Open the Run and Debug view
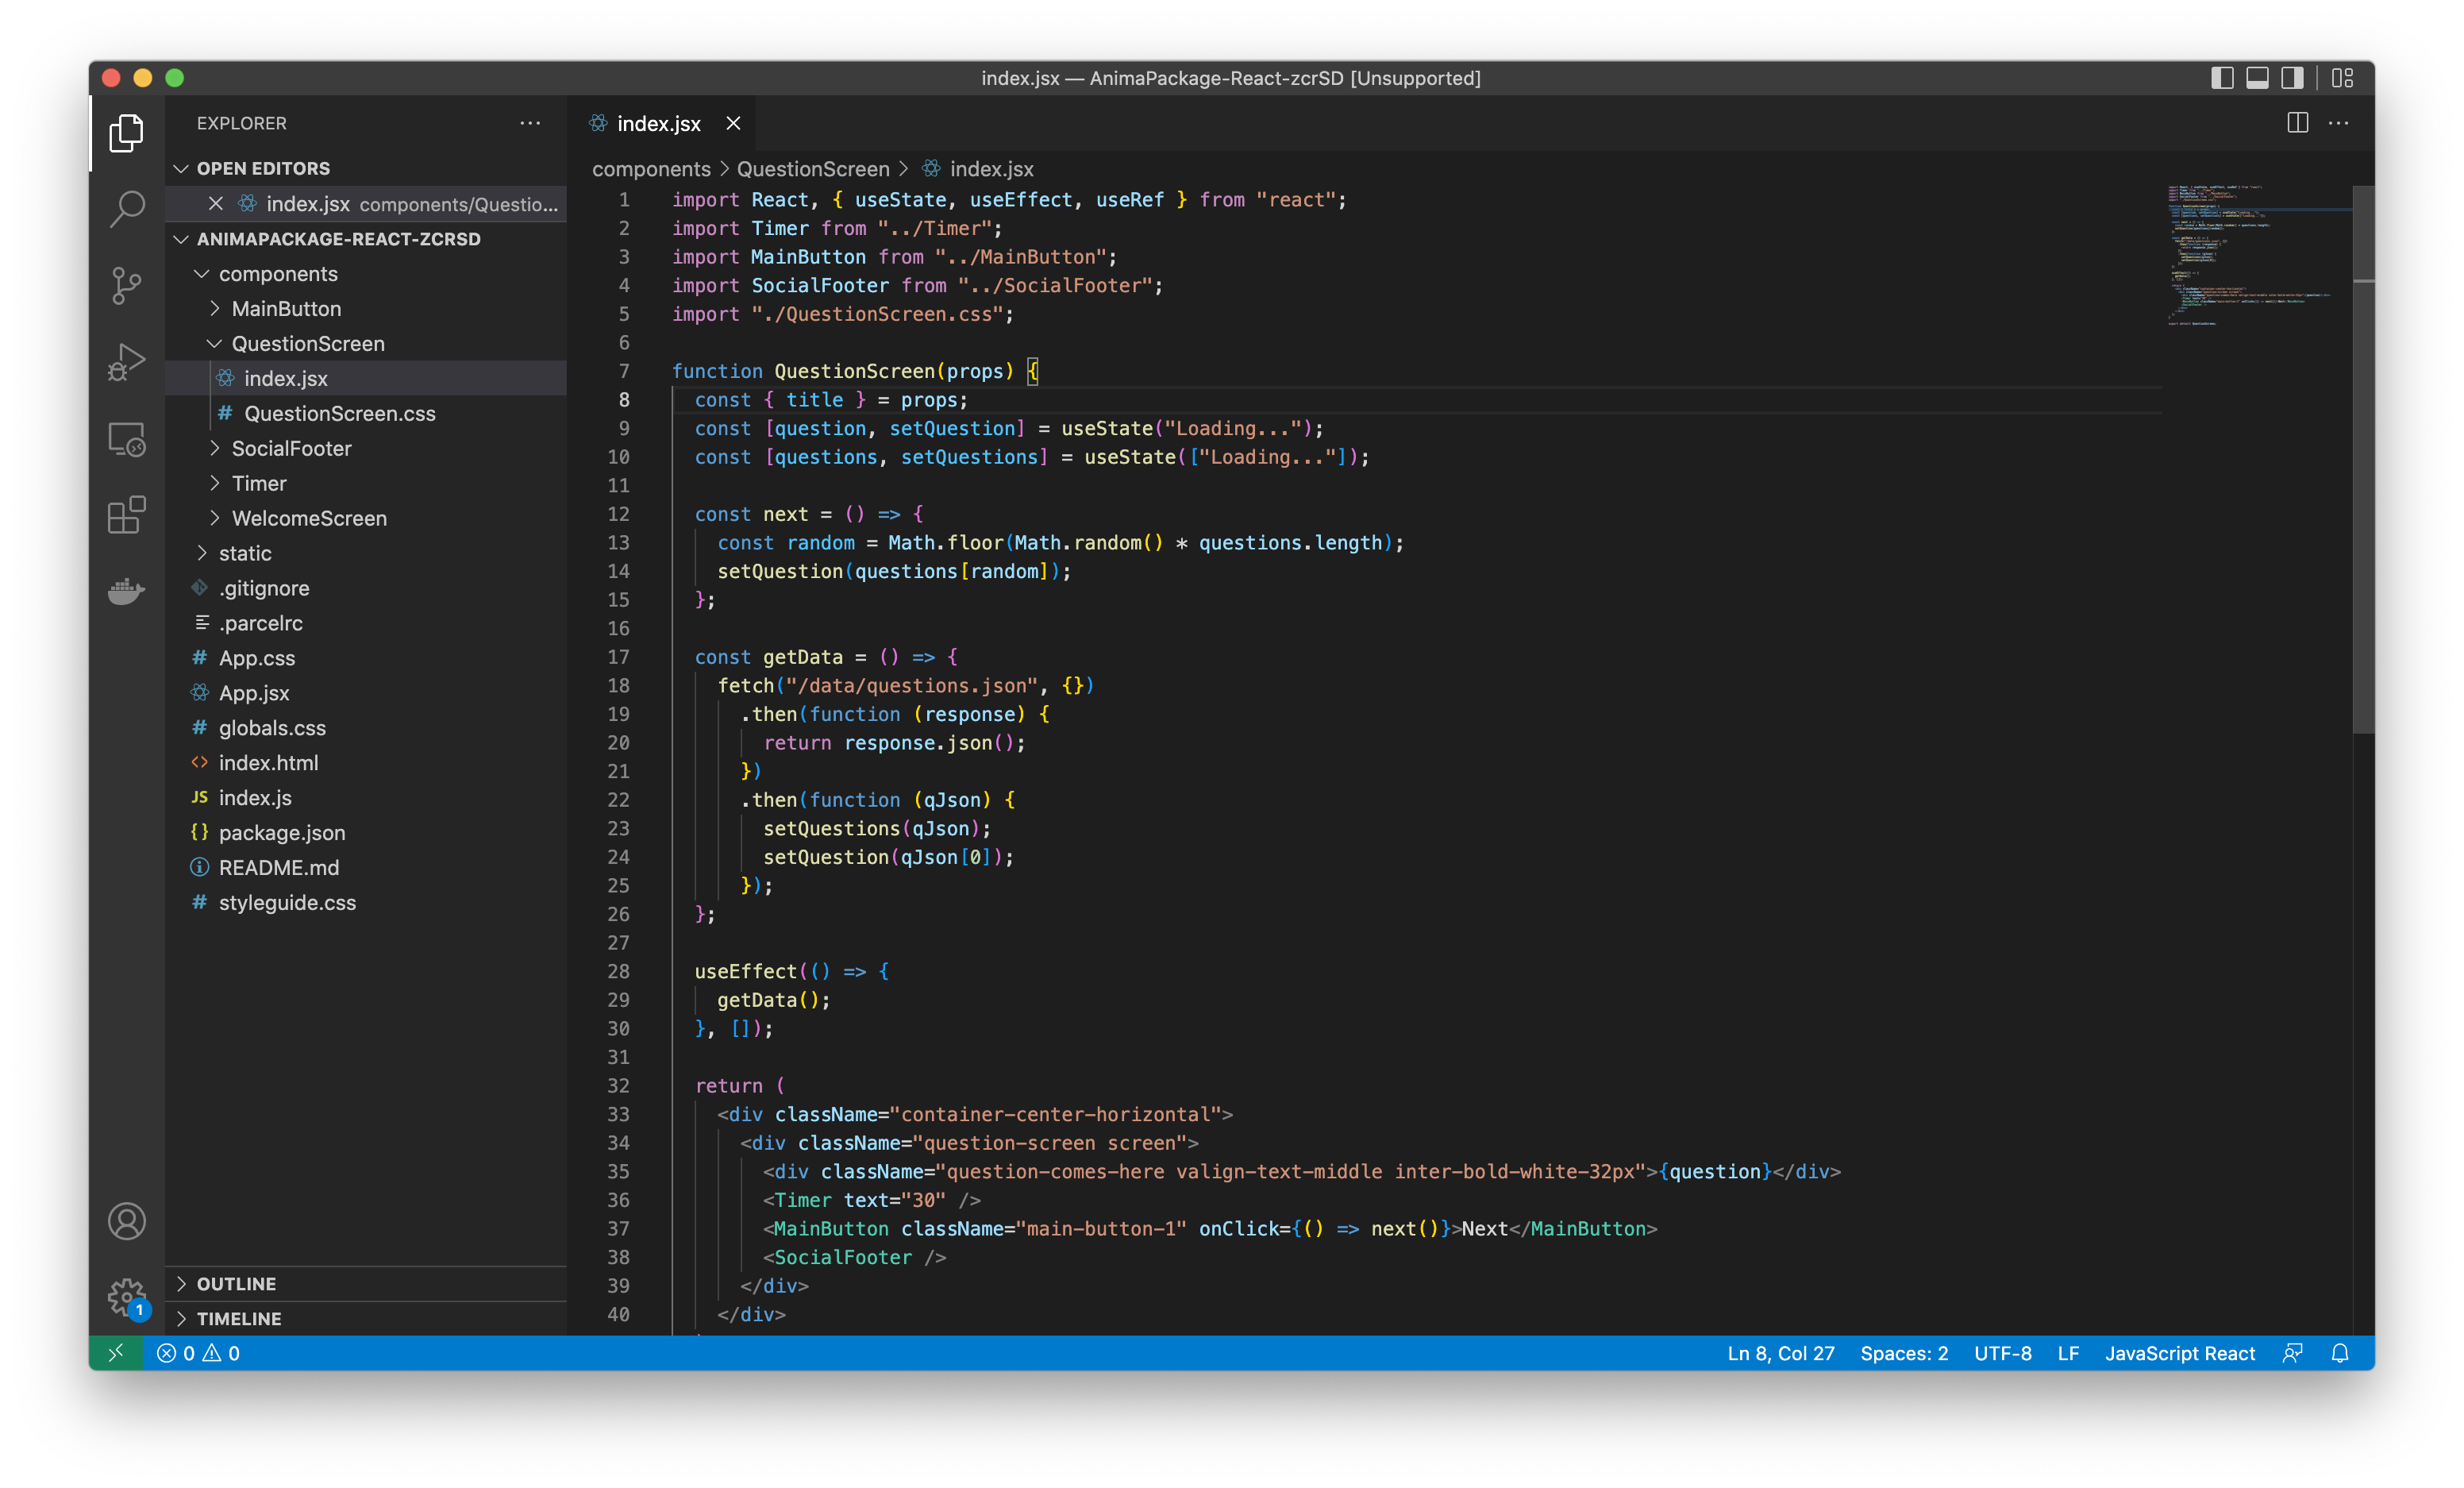Image resolution: width=2464 pixels, height=1488 pixels. click(127, 362)
